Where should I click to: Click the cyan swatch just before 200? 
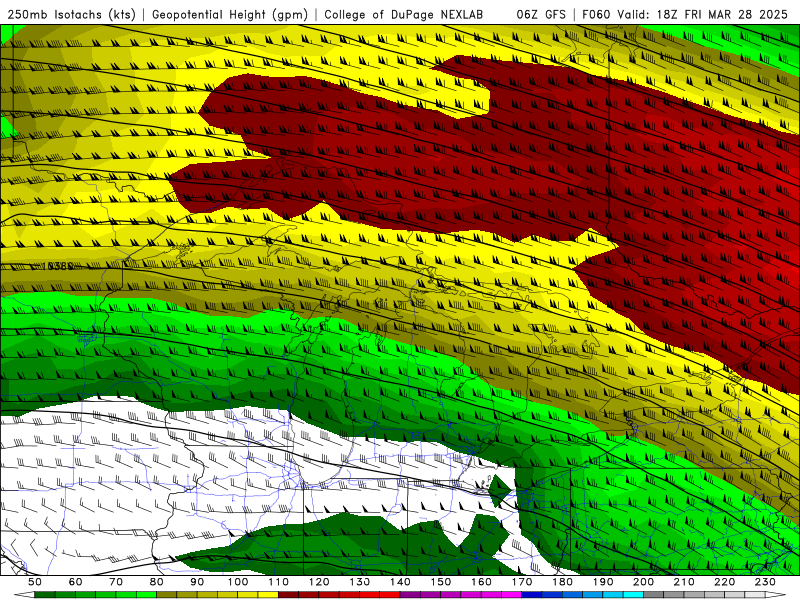(x=633, y=594)
